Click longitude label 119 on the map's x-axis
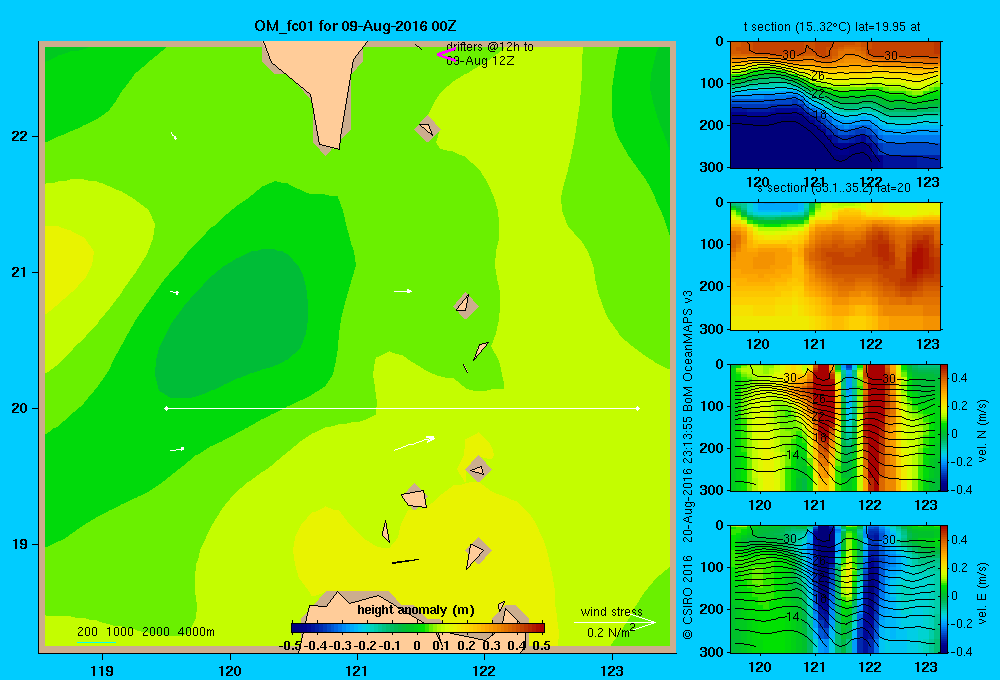Screen dimensions: 1000x680 [103, 670]
